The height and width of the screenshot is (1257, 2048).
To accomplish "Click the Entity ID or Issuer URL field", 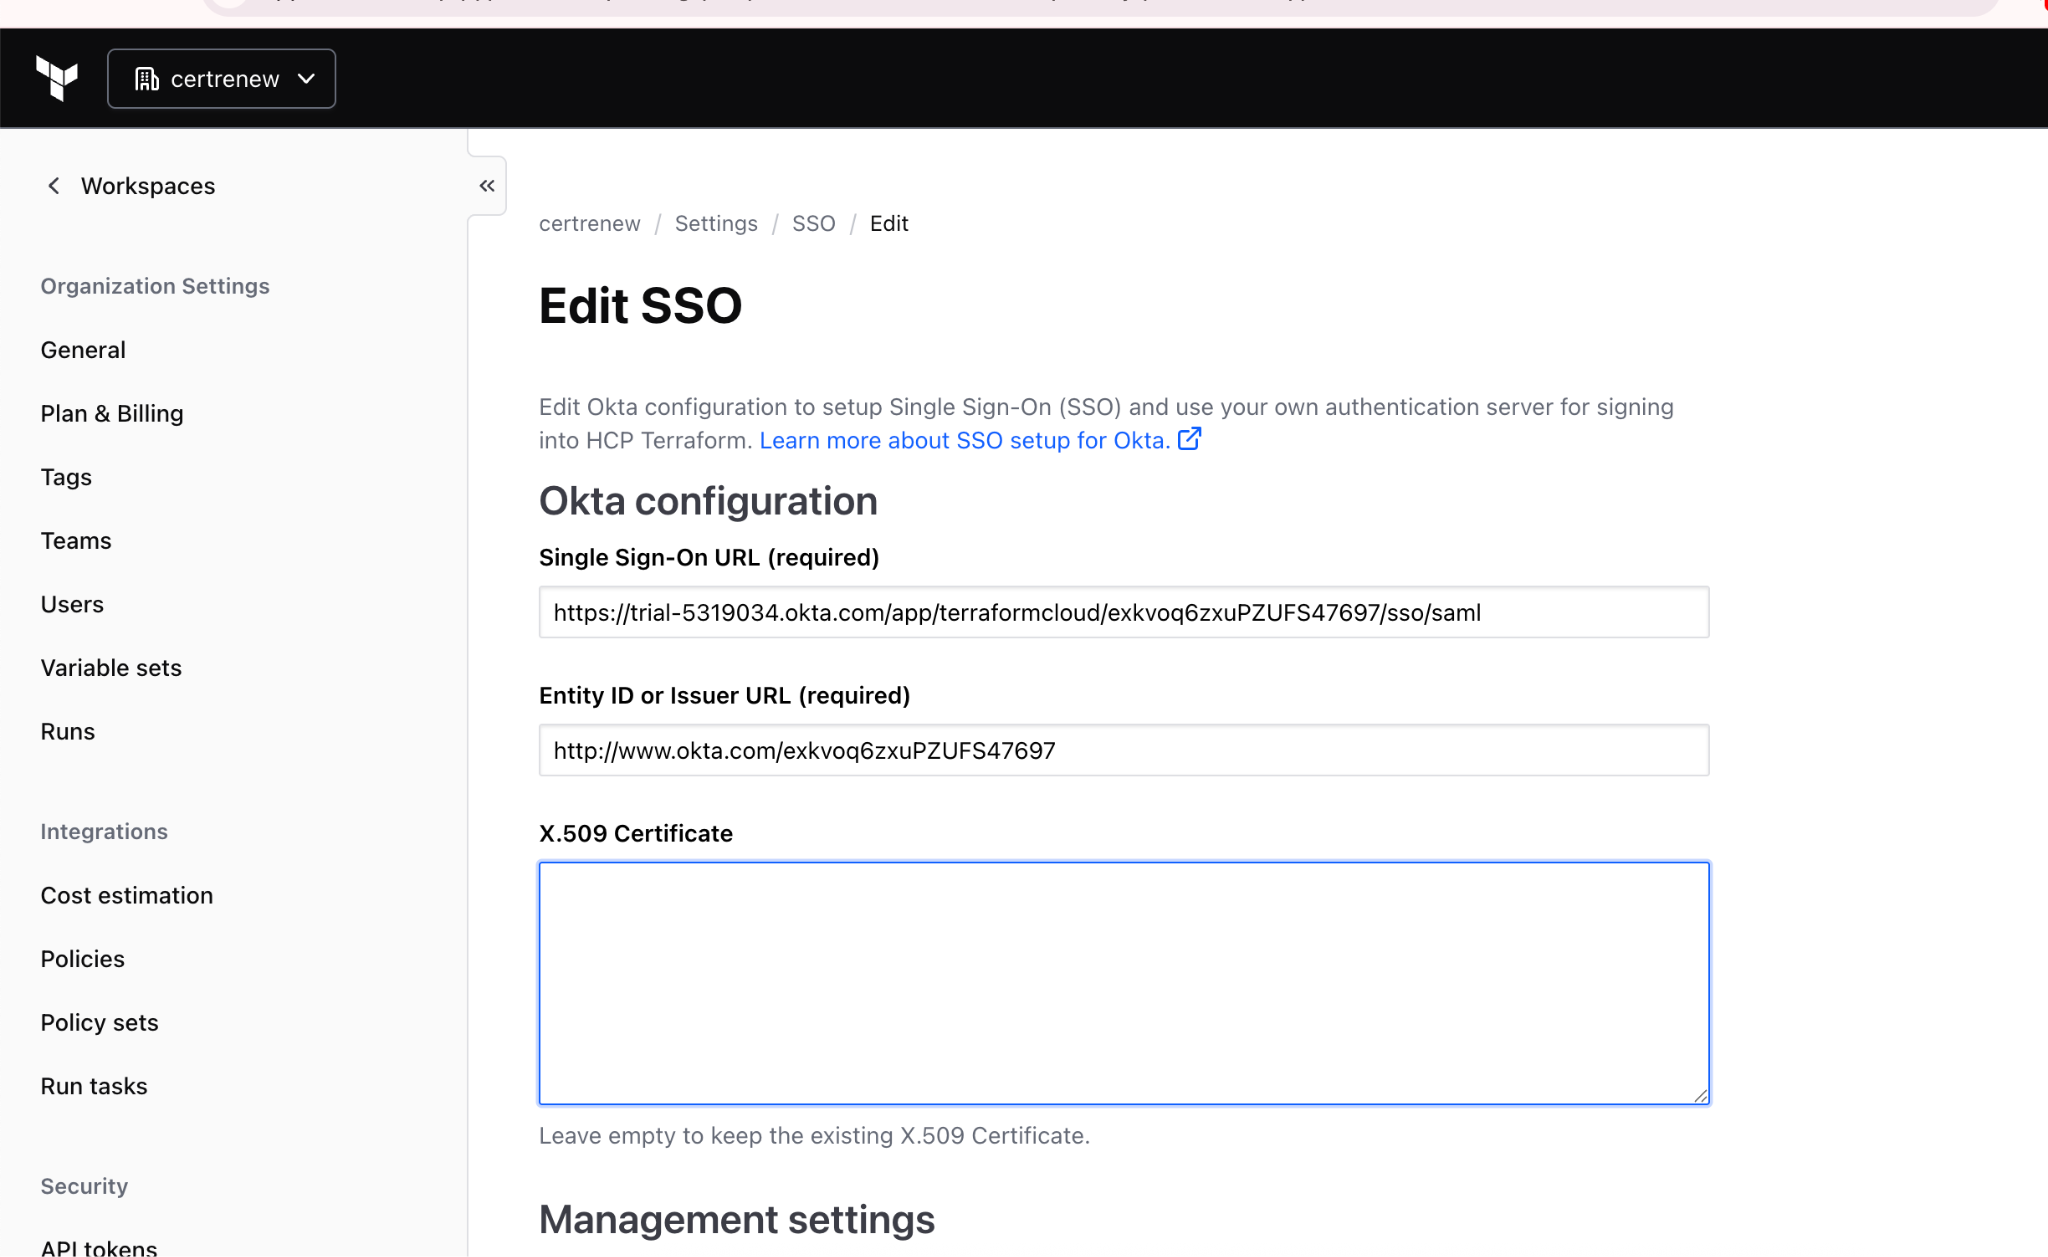I will pos(1123,750).
